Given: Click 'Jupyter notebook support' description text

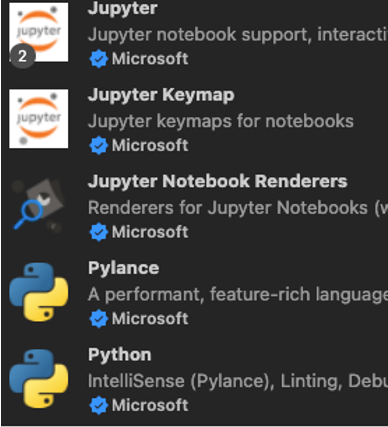Looking at the screenshot, I should click(x=238, y=35).
